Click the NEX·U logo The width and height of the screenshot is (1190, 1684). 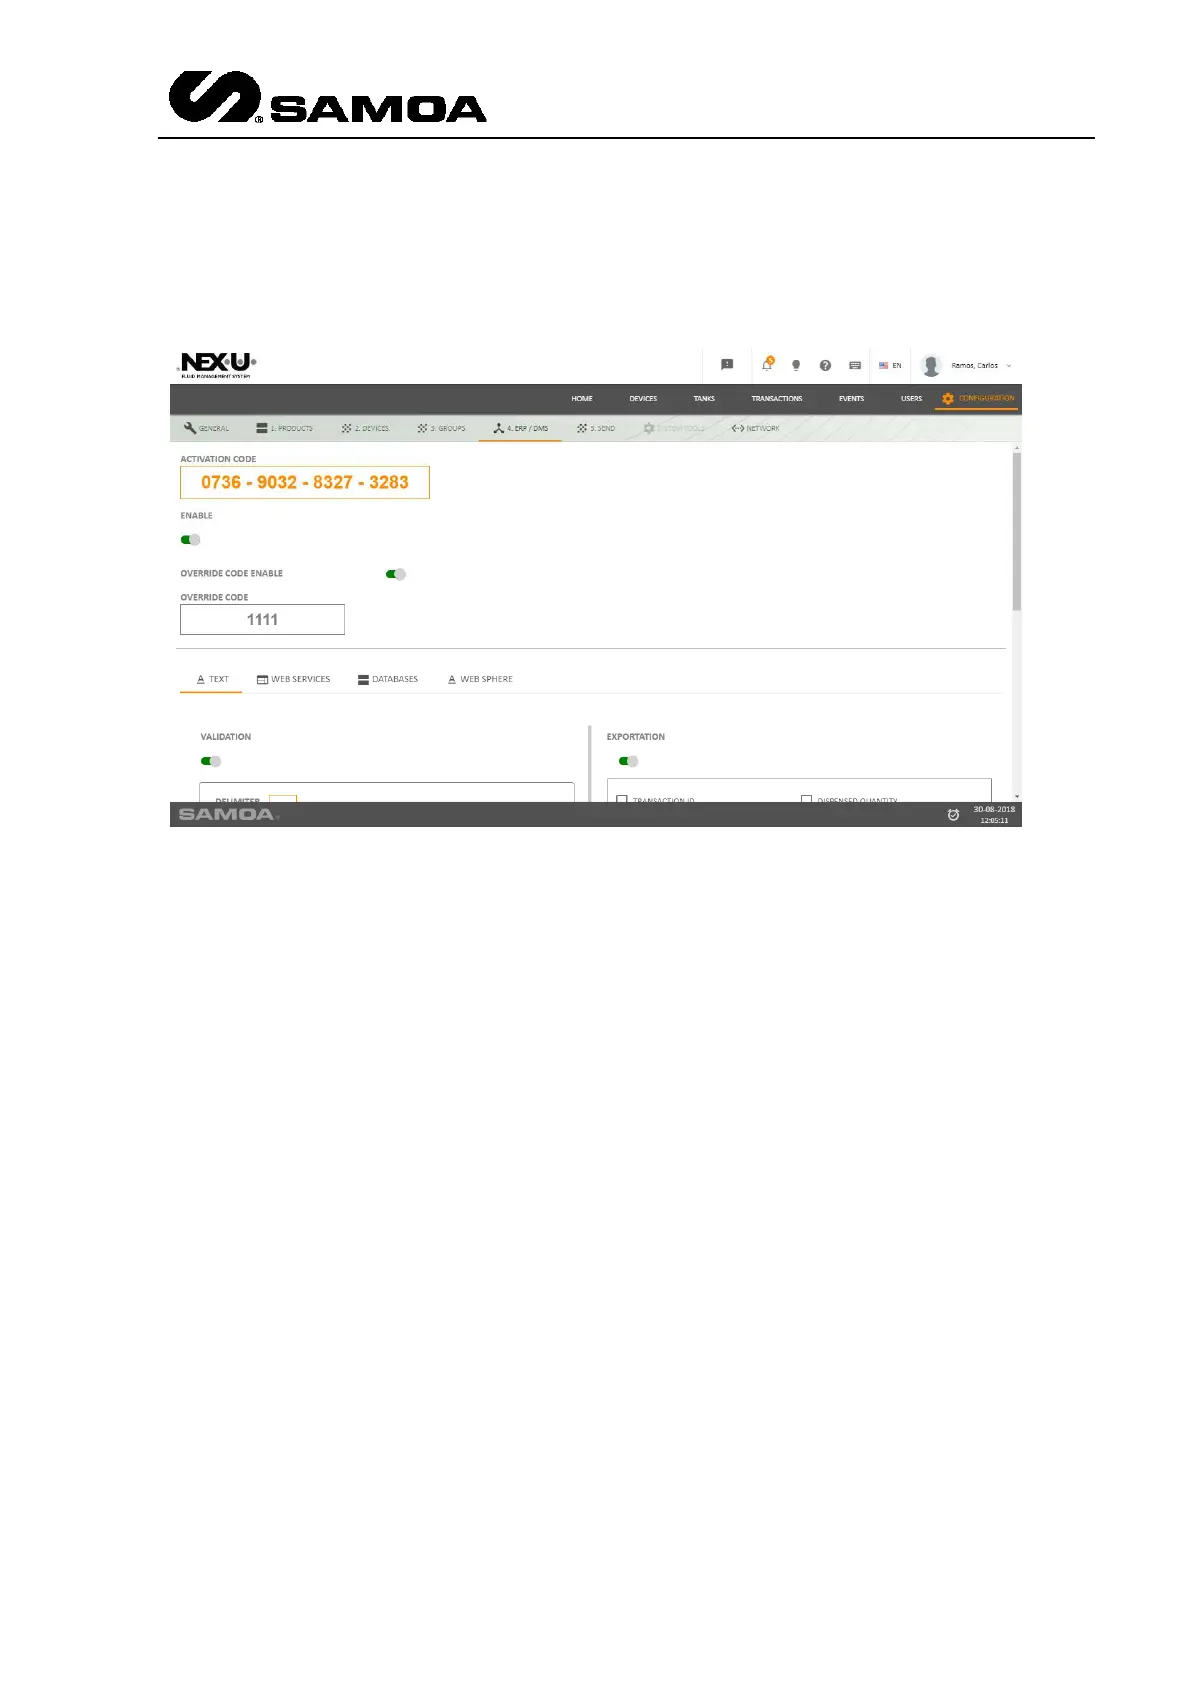217,364
